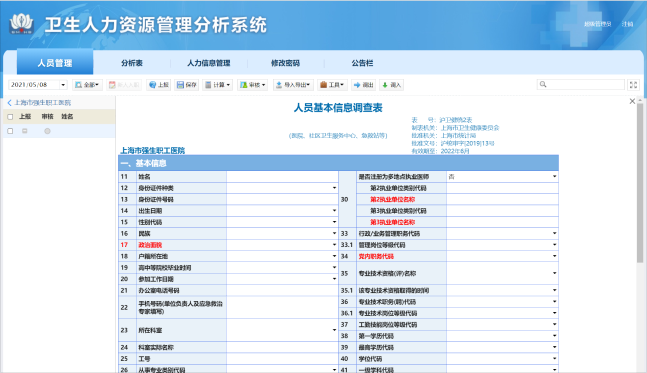Click the 上报 report toolbar button
The height and width of the screenshot is (373, 647).
pyautogui.click(x=158, y=85)
